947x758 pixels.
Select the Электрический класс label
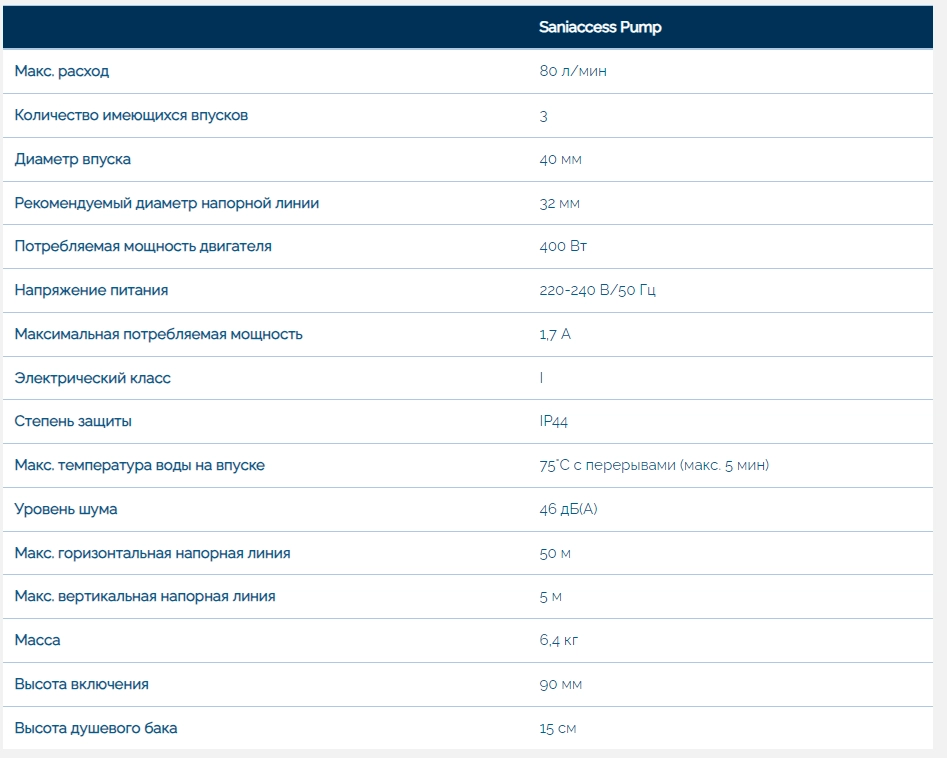[92, 378]
